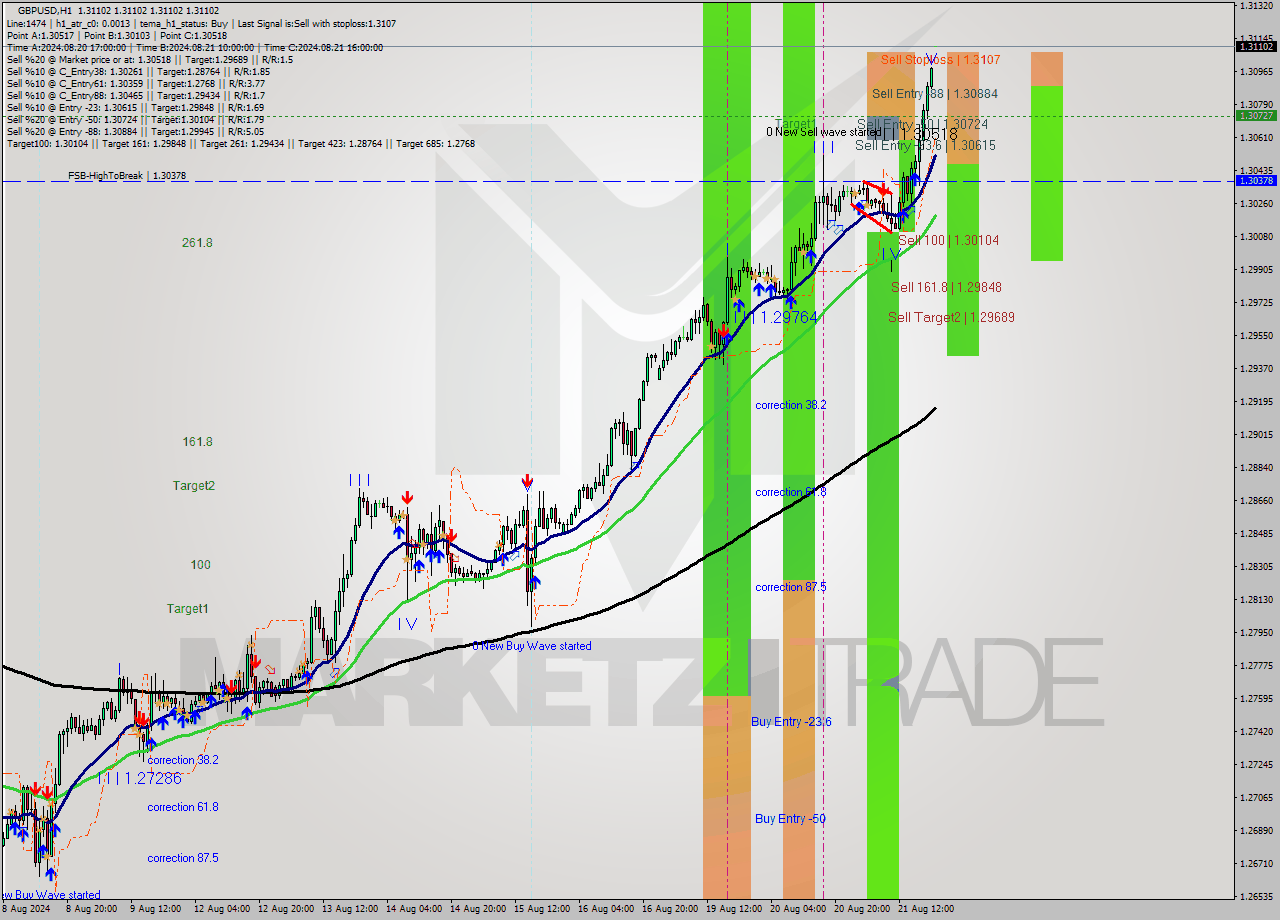The height and width of the screenshot is (920, 1280).
Task: Select the 'Sell Target2 | 1.29689' label
Action: (x=951, y=317)
